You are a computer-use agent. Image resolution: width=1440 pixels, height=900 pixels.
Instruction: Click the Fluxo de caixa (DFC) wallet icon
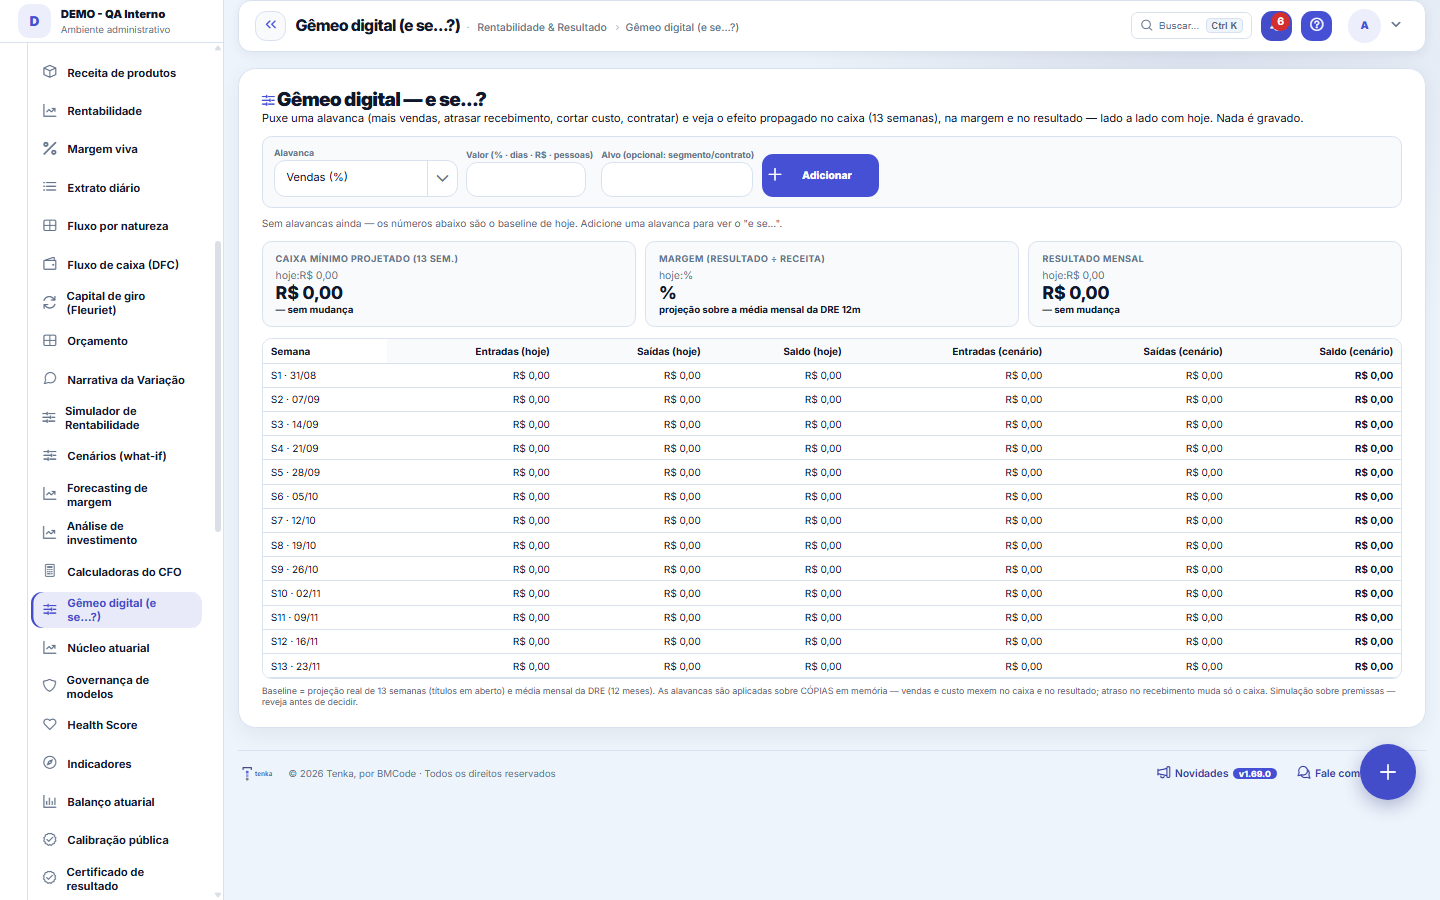(x=50, y=264)
